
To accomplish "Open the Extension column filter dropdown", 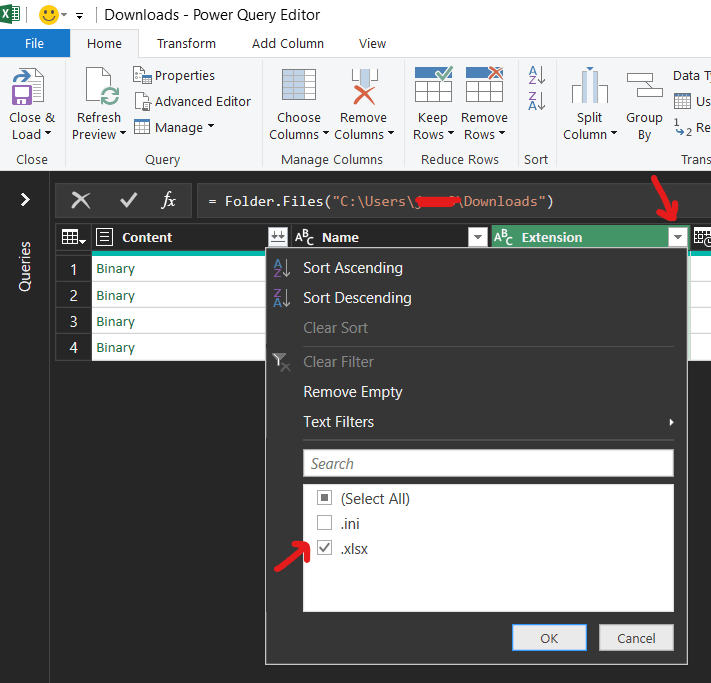I will click(x=678, y=237).
